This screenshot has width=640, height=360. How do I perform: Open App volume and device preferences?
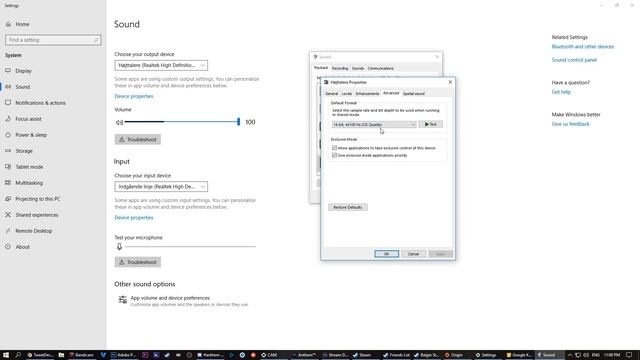click(x=170, y=298)
